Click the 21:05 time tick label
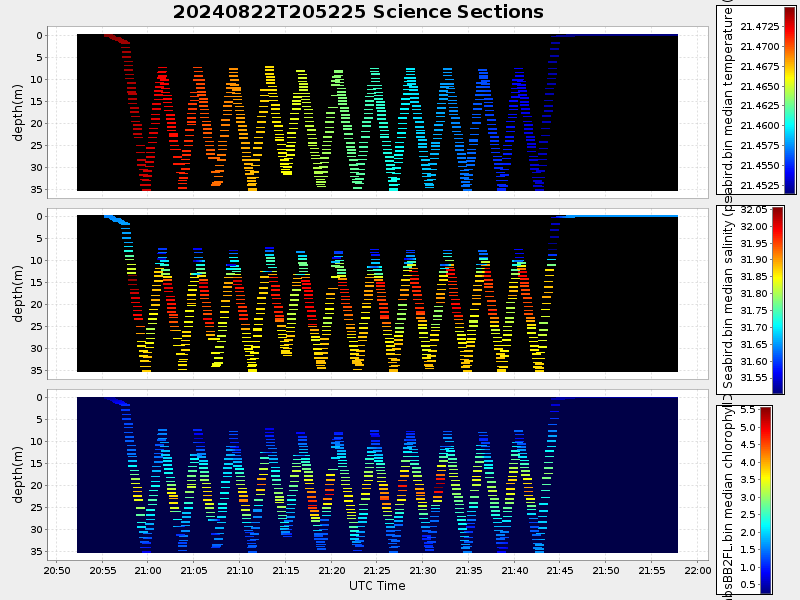Viewport: 800px width, 600px height. (194, 570)
